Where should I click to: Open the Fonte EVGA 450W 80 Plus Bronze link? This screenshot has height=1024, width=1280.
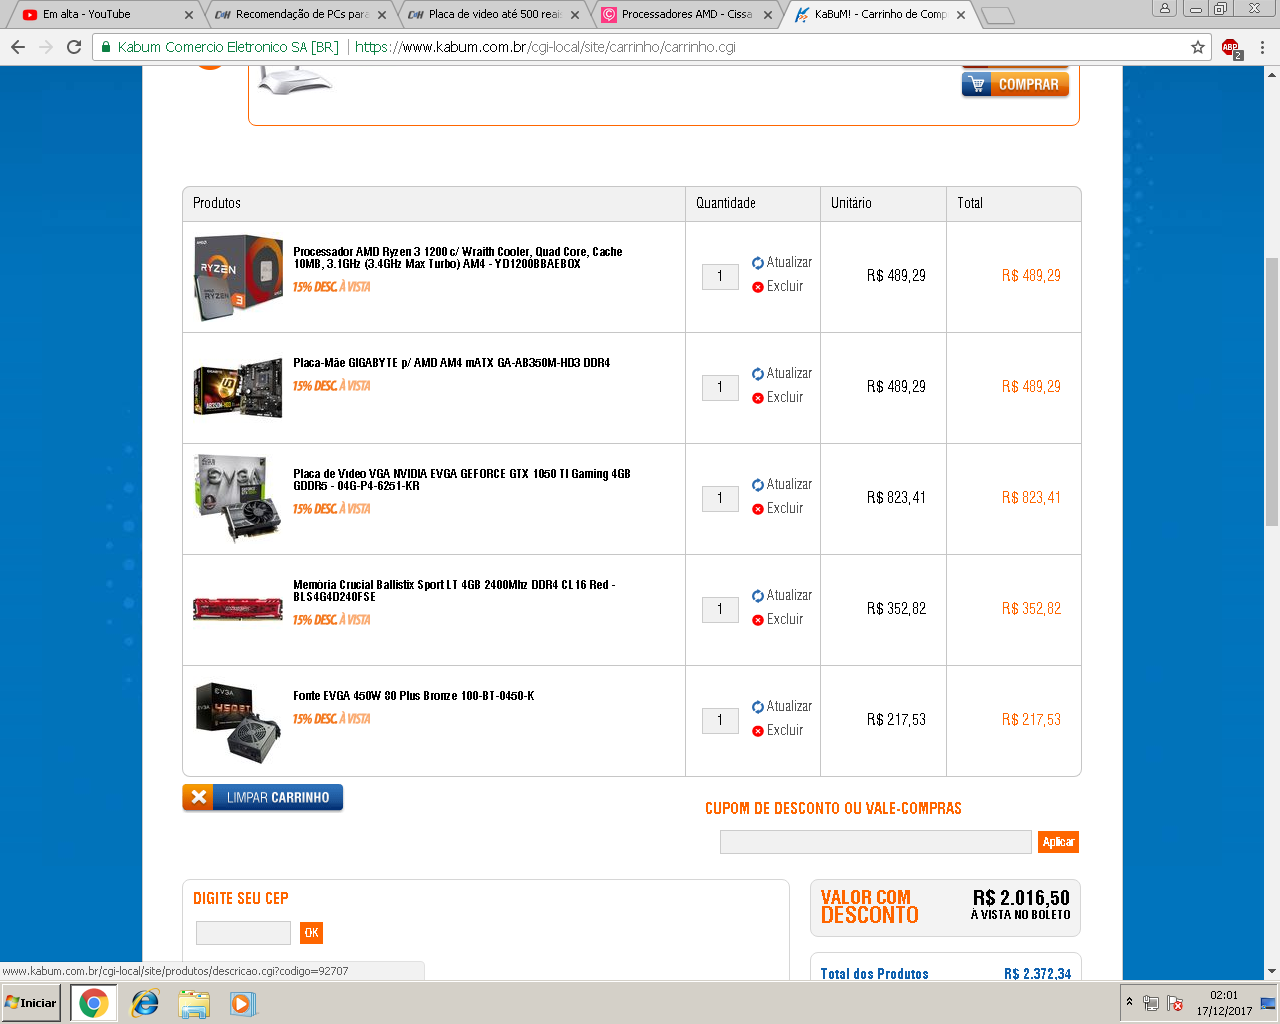(x=413, y=696)
